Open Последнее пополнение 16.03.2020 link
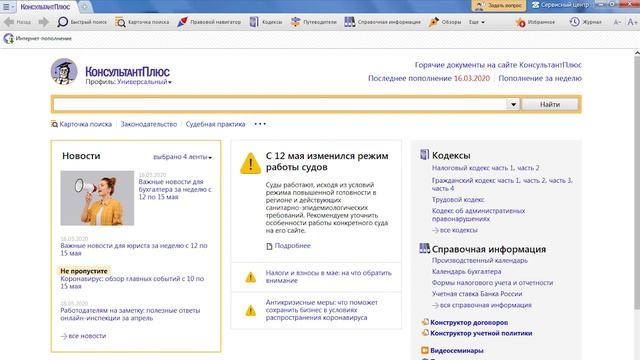Viewport: 640px width, 360px height. pos(429,78)
